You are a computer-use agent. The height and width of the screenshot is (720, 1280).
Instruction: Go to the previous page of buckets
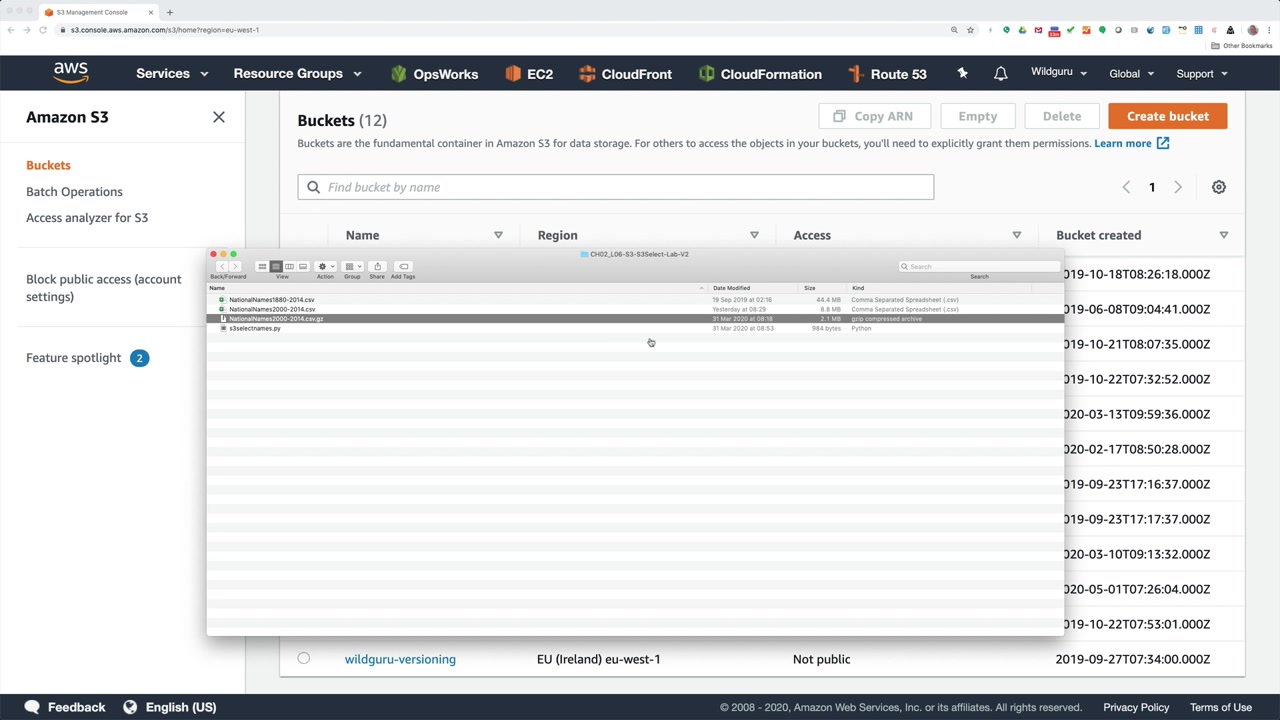tap(1126, 187)
